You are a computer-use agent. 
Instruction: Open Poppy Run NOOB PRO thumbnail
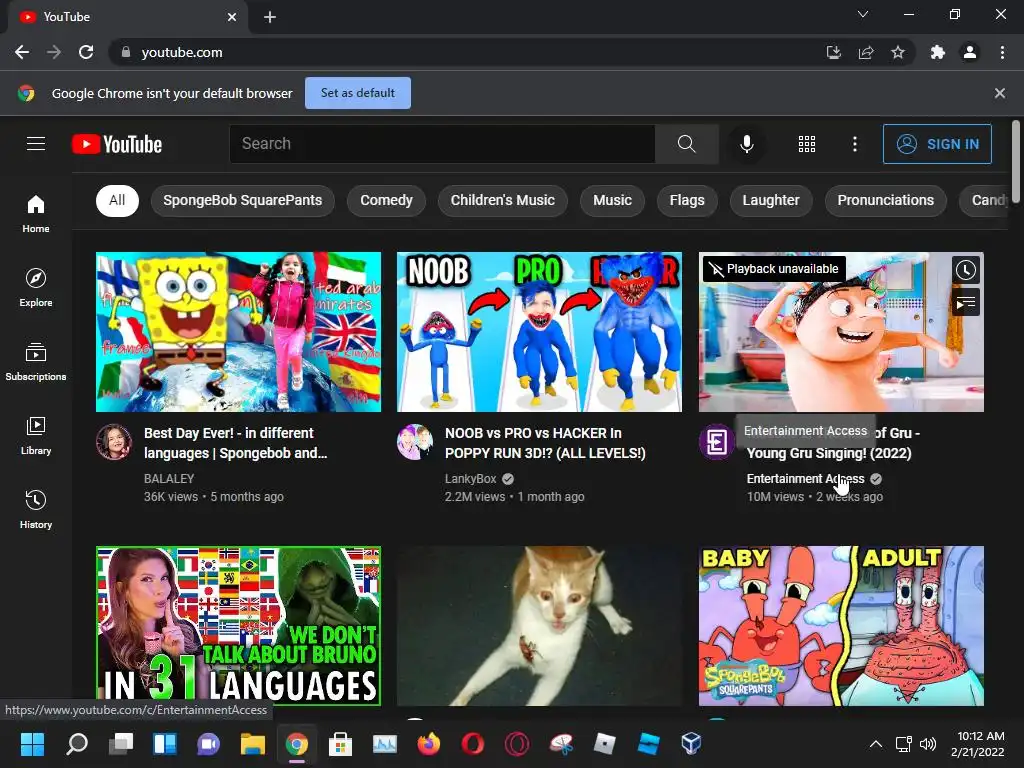click(x=539, y=332)
